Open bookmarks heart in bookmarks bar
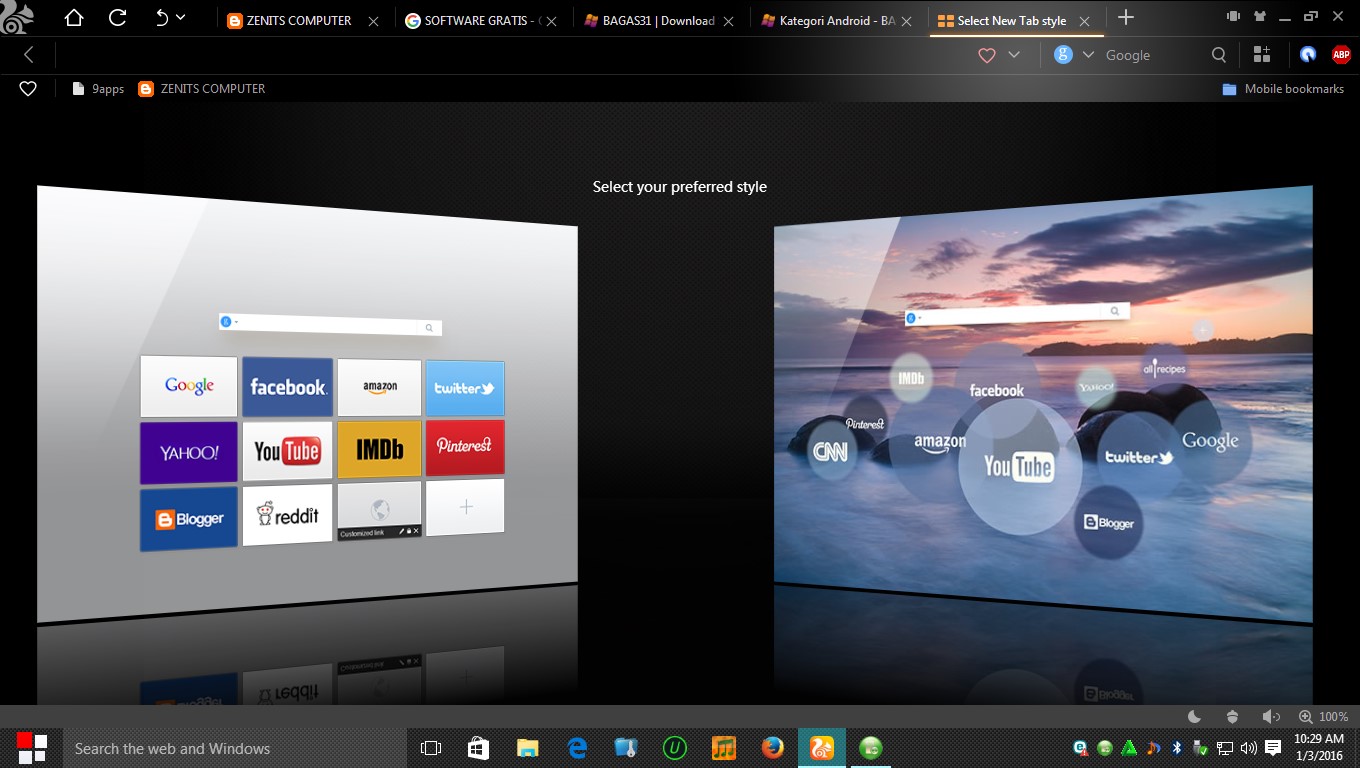Image resolution: width=1360 pixels, height=768 pixels. point(28,88)
